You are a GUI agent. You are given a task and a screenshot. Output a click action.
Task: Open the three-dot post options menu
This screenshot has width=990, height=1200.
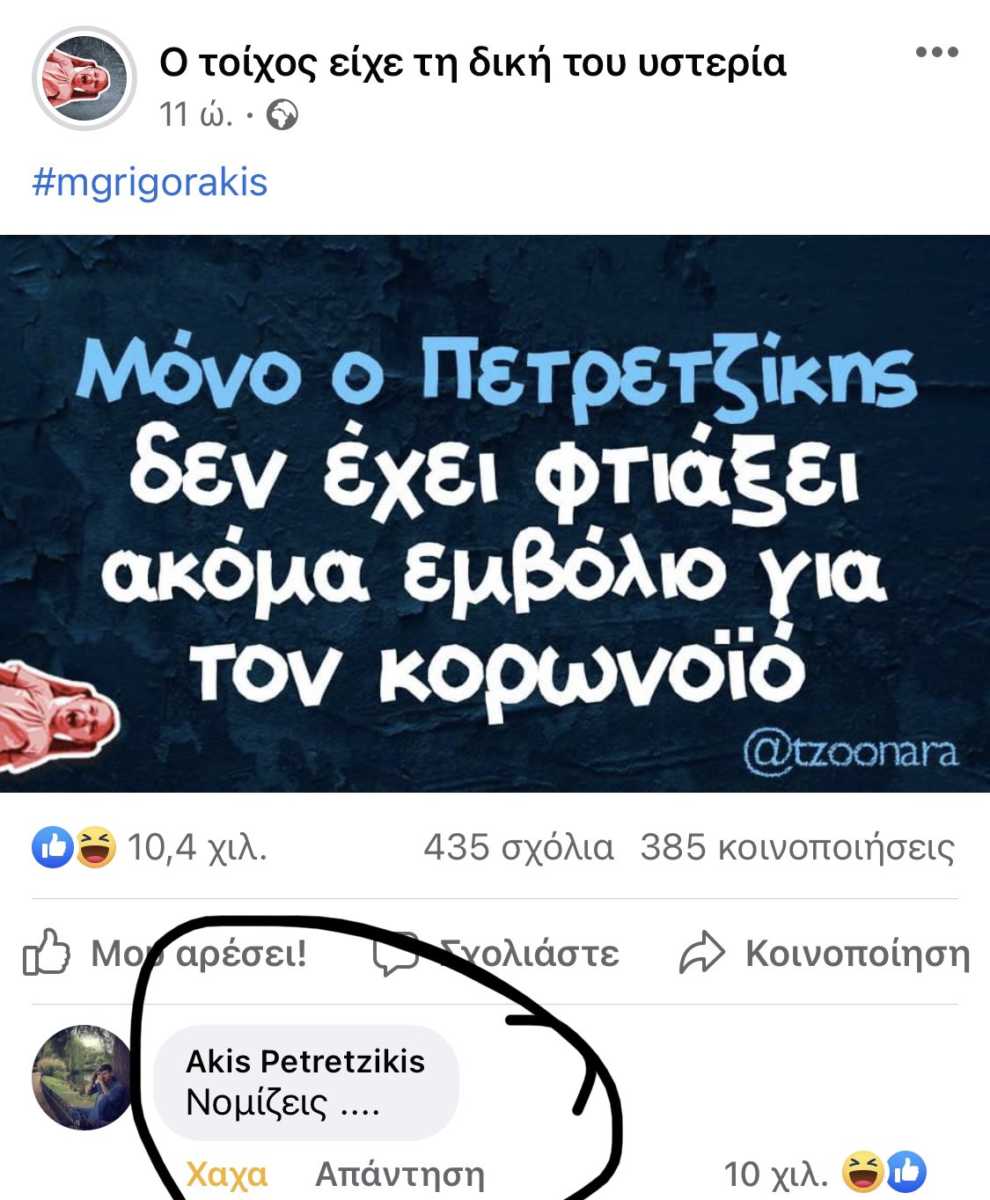tap(937, 53)
